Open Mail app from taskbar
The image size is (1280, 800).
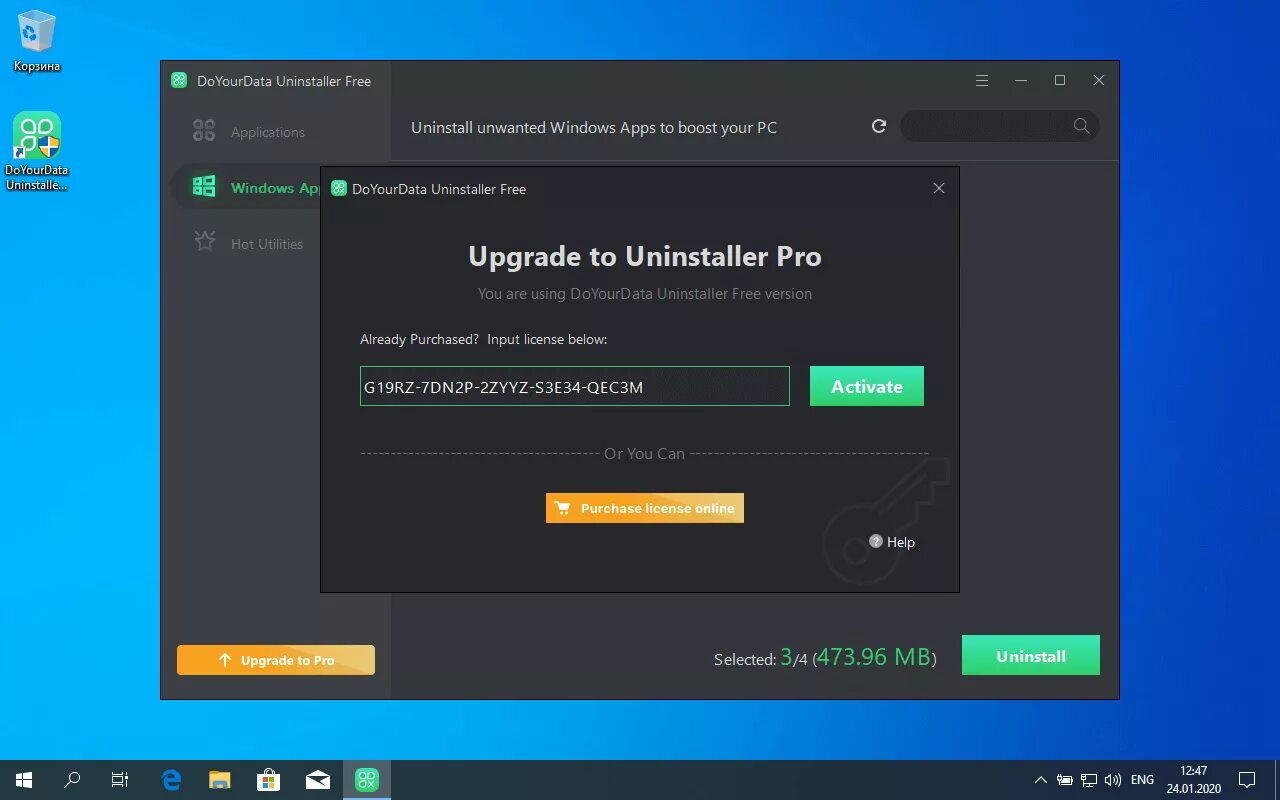click(318, 780)
